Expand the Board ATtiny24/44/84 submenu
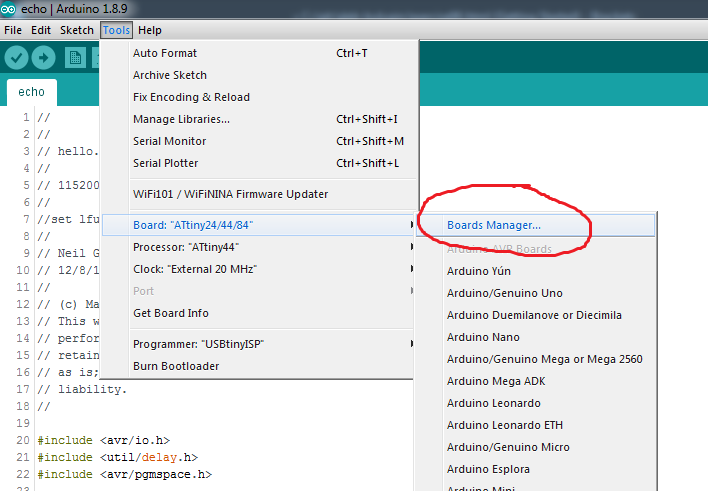 (x=258, y=225)
